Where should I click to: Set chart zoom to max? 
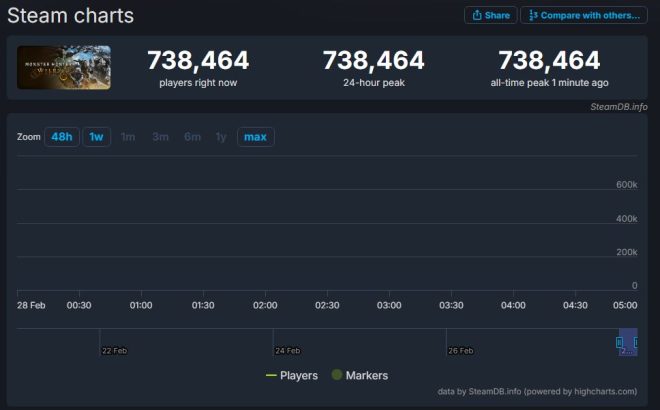tap(255, 137)
